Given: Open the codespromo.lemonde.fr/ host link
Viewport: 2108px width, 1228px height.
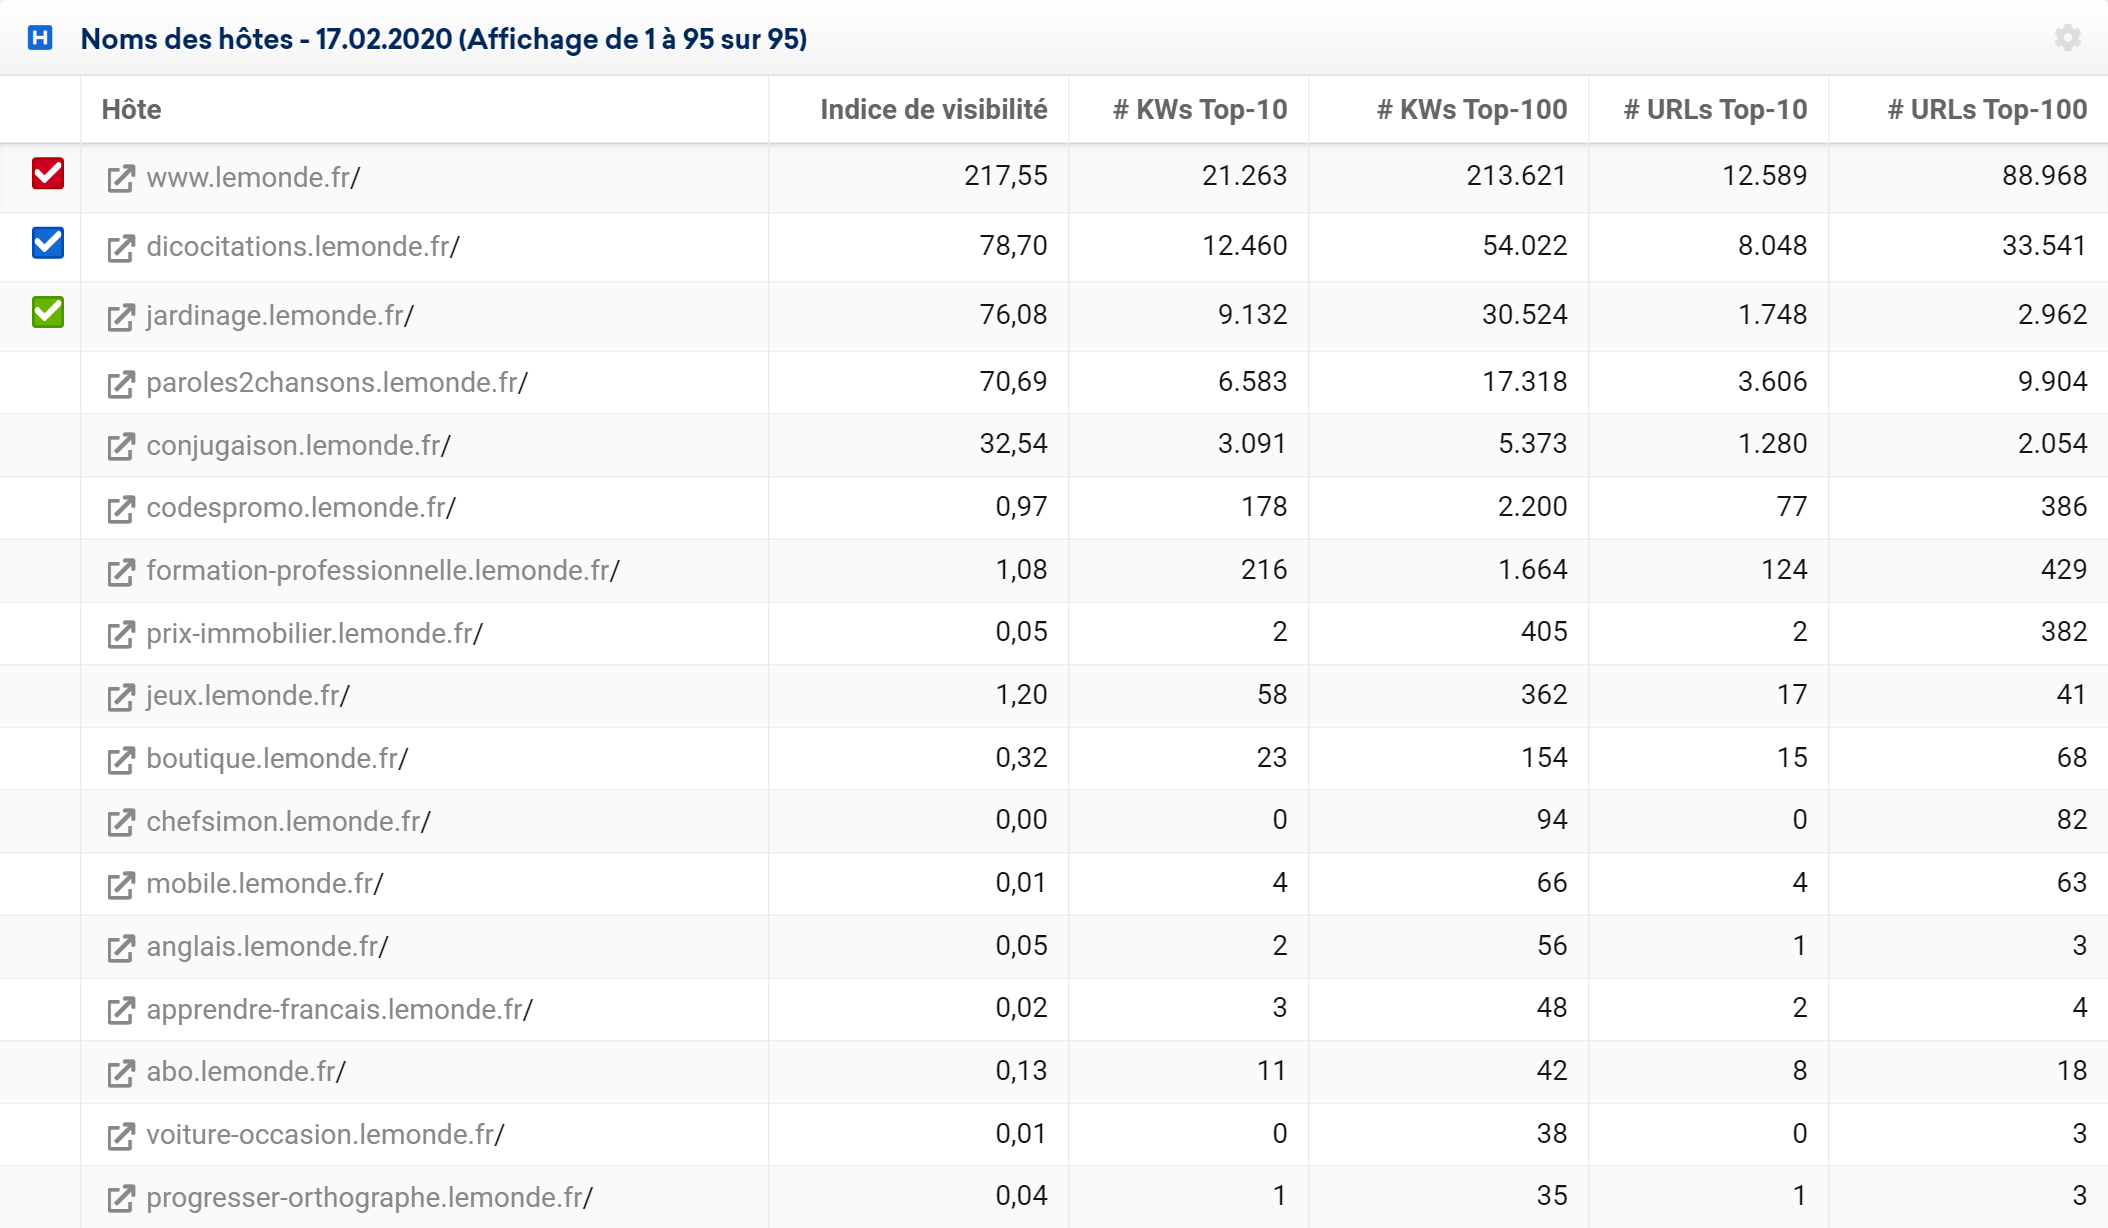Looking at the screenshot, I should (301, 507).
